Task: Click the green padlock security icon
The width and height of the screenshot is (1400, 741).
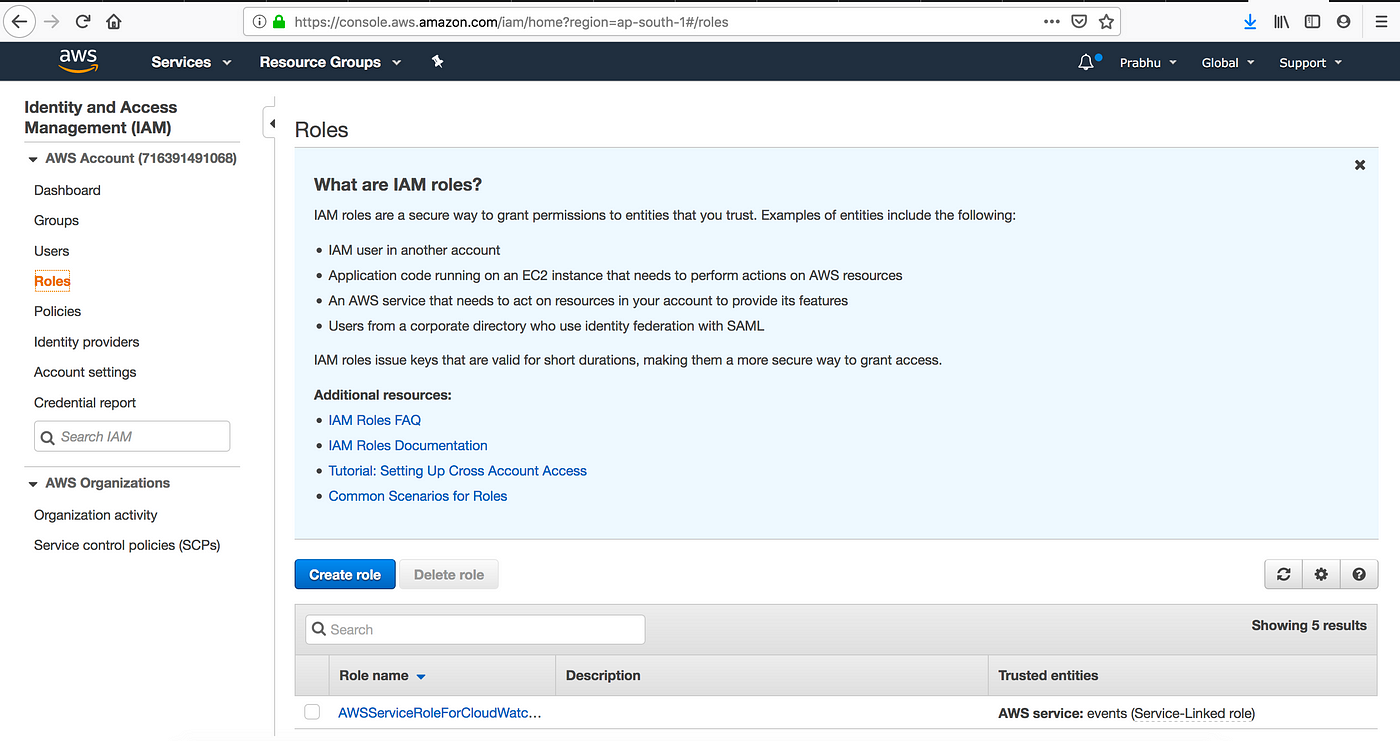Action: click(x=279, y=21)
